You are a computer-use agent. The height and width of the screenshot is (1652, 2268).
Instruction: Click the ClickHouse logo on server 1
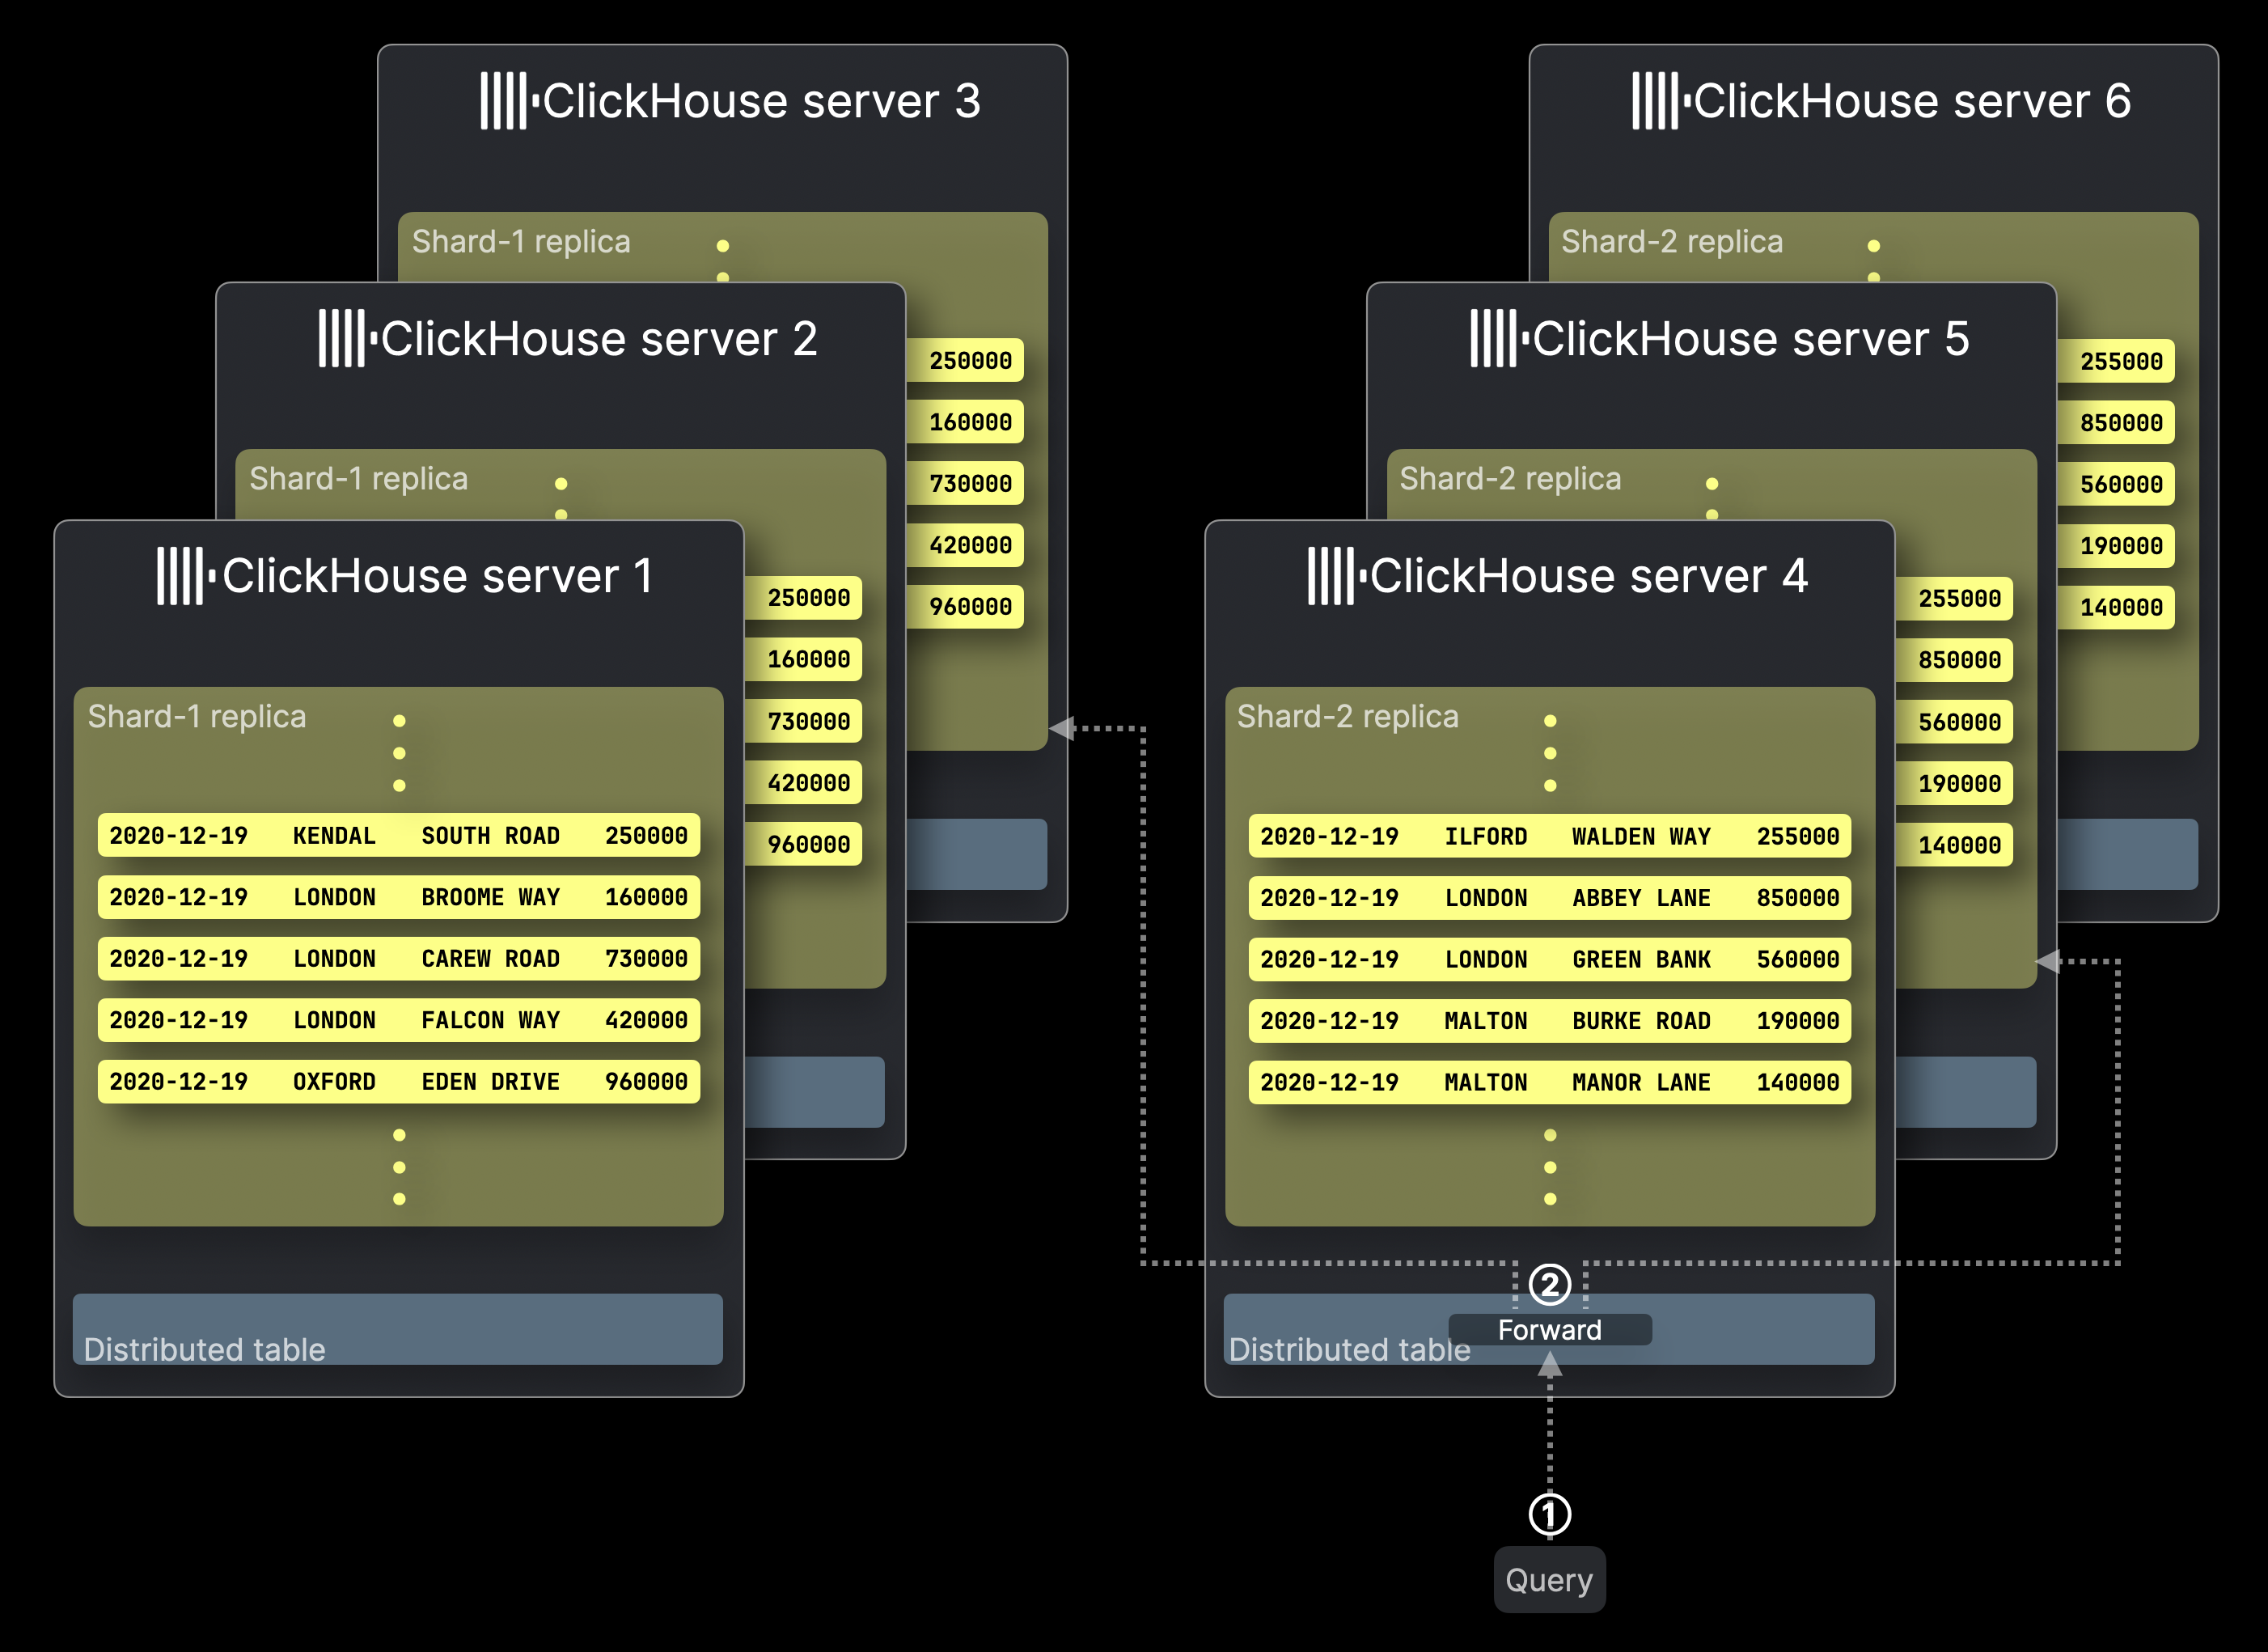point(186,576)
